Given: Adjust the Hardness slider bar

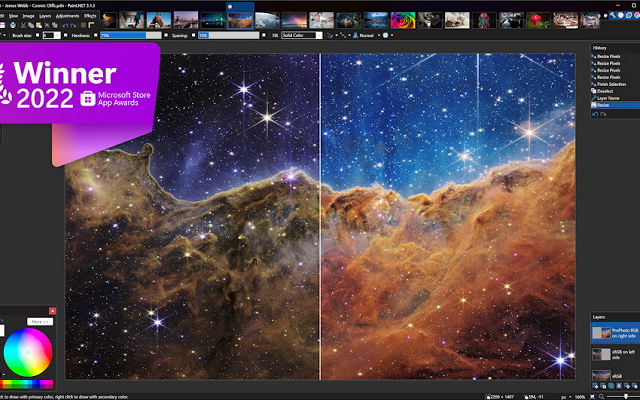Looking at the screenshot, I should coord(131,35).
